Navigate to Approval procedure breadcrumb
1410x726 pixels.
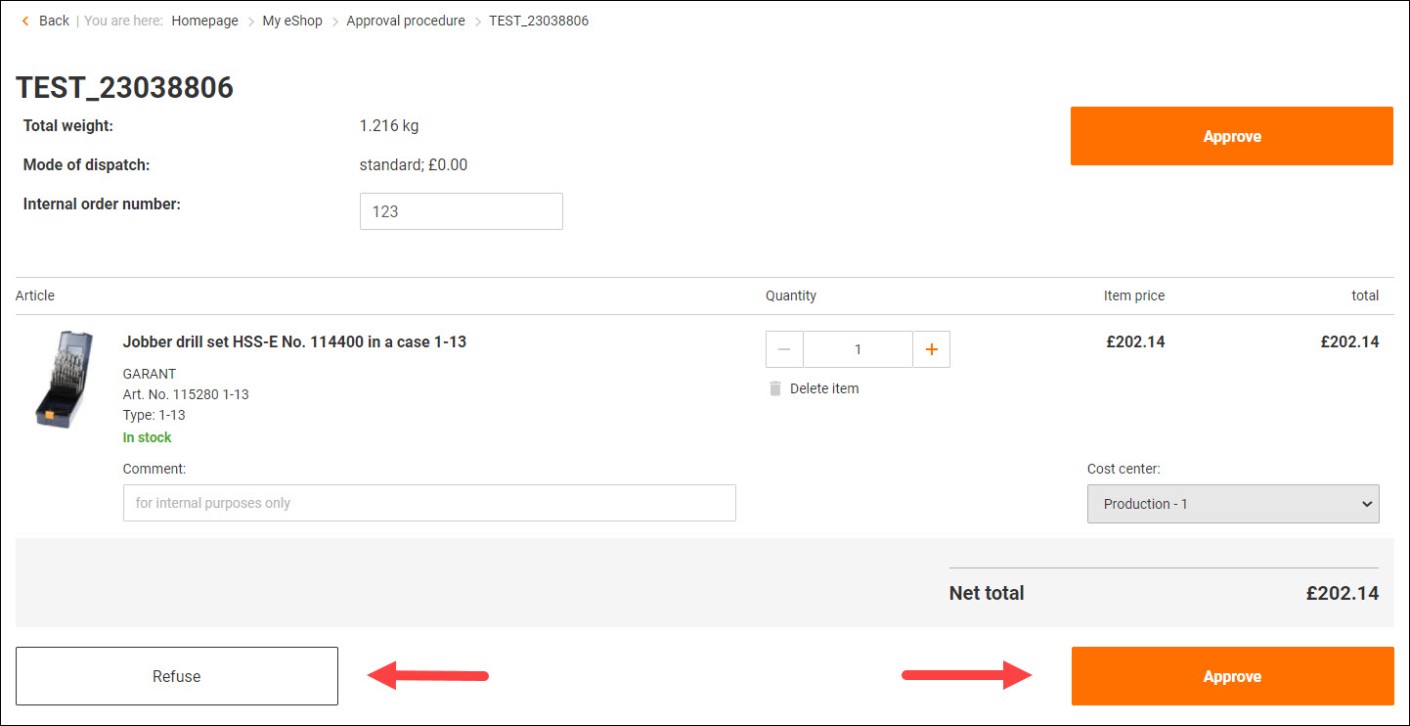tap(405, 21)
